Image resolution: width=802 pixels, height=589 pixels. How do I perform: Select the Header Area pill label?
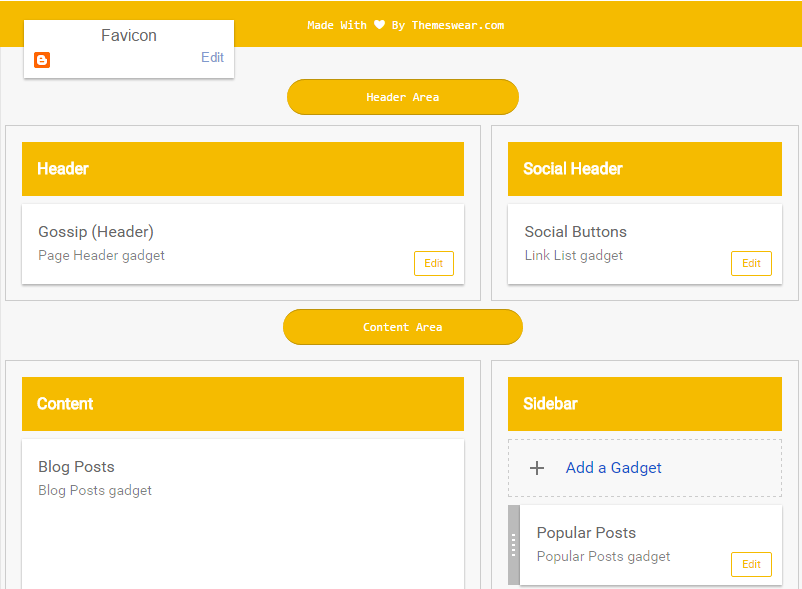pos(402,97)
